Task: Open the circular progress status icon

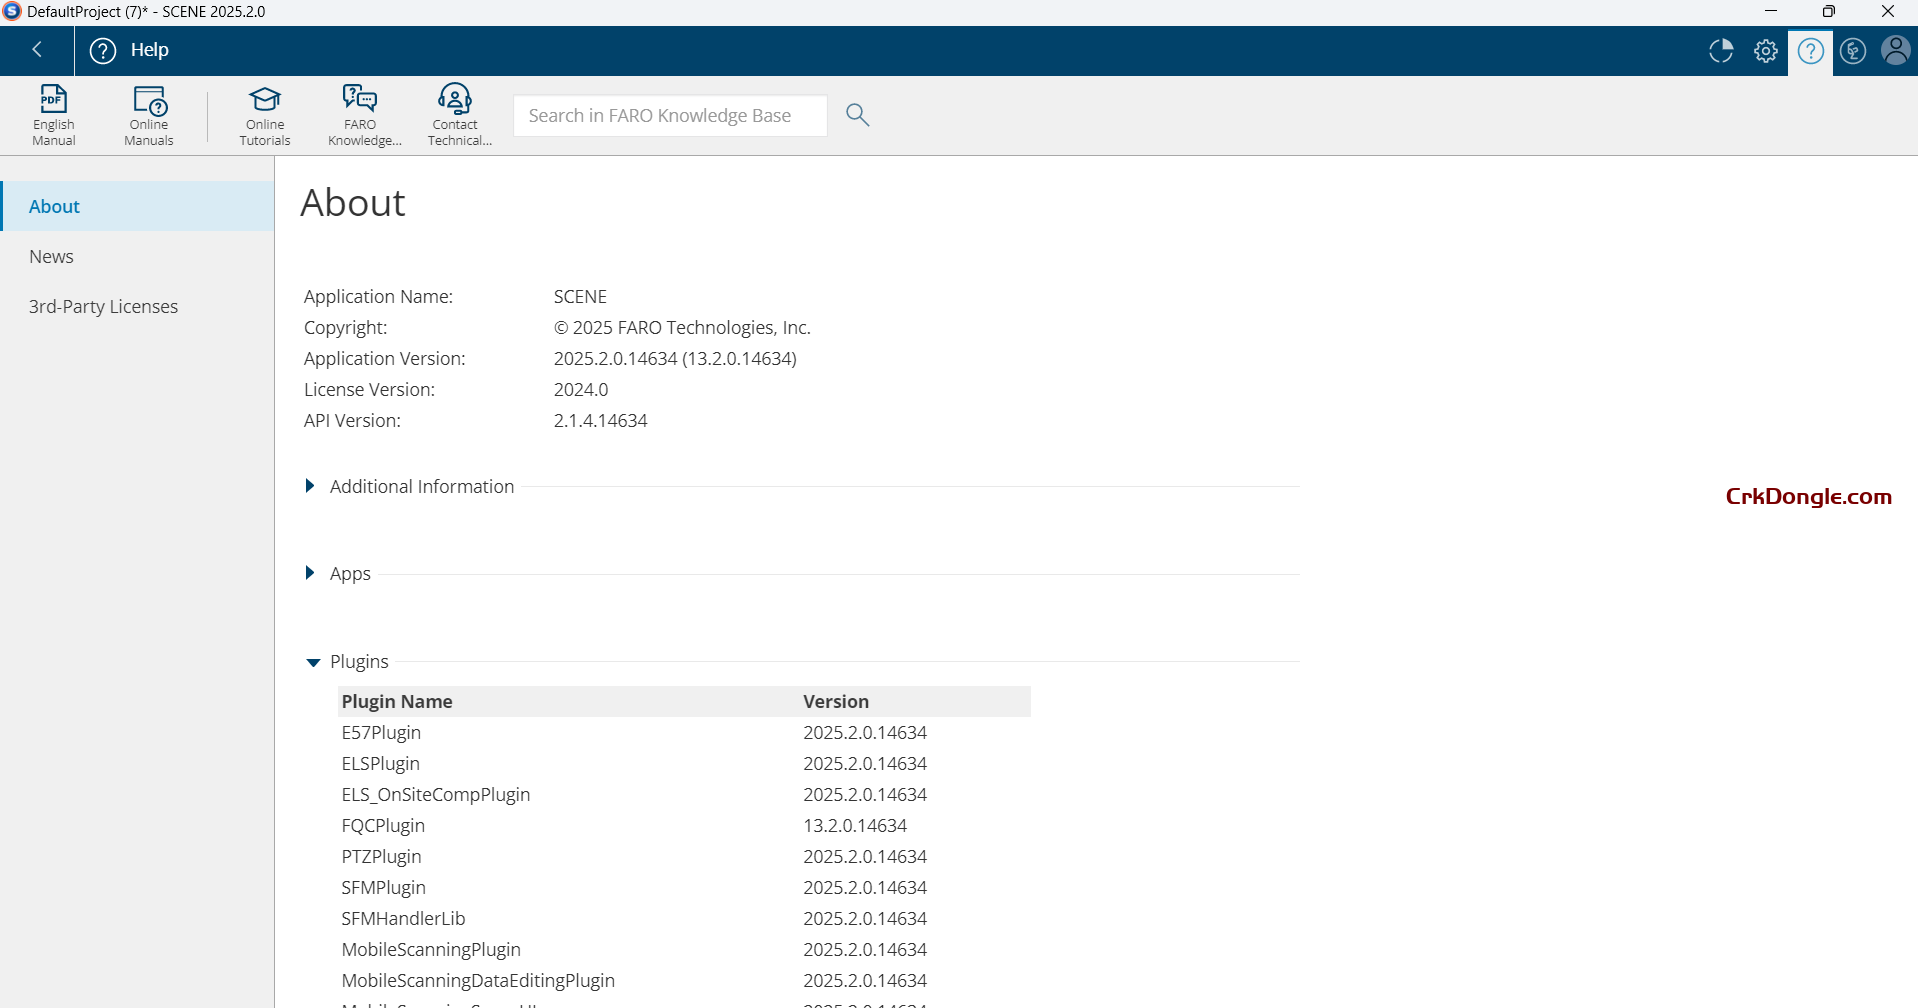Action: click(x=1721, y=51)
